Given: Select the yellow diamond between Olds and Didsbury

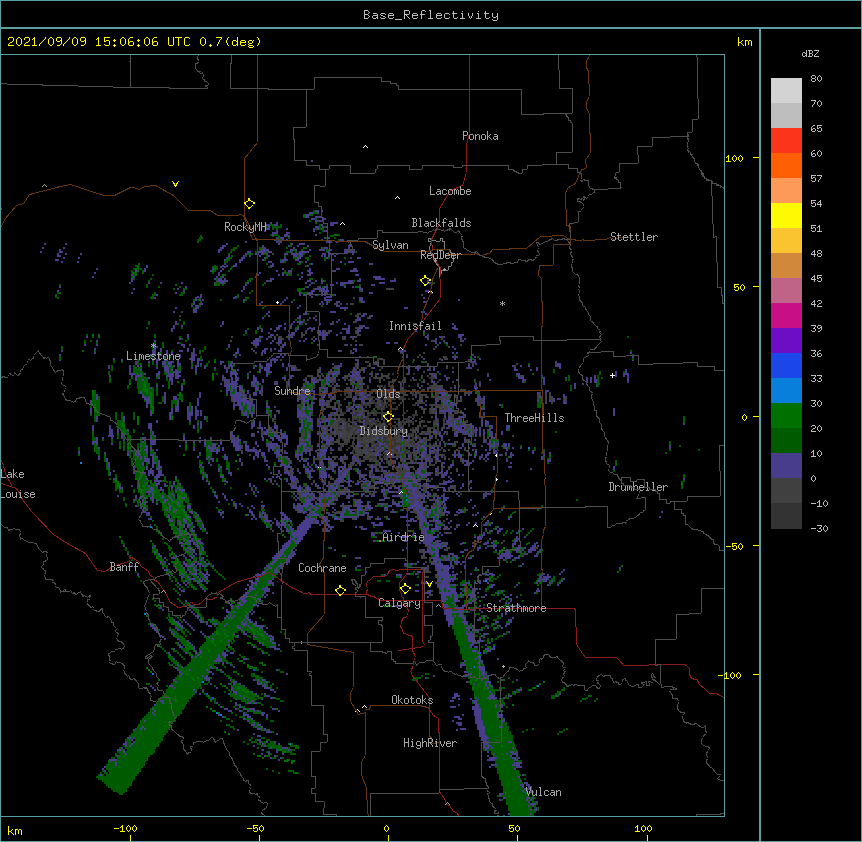Looking at the screenshot, I should [x=388, y=417].
